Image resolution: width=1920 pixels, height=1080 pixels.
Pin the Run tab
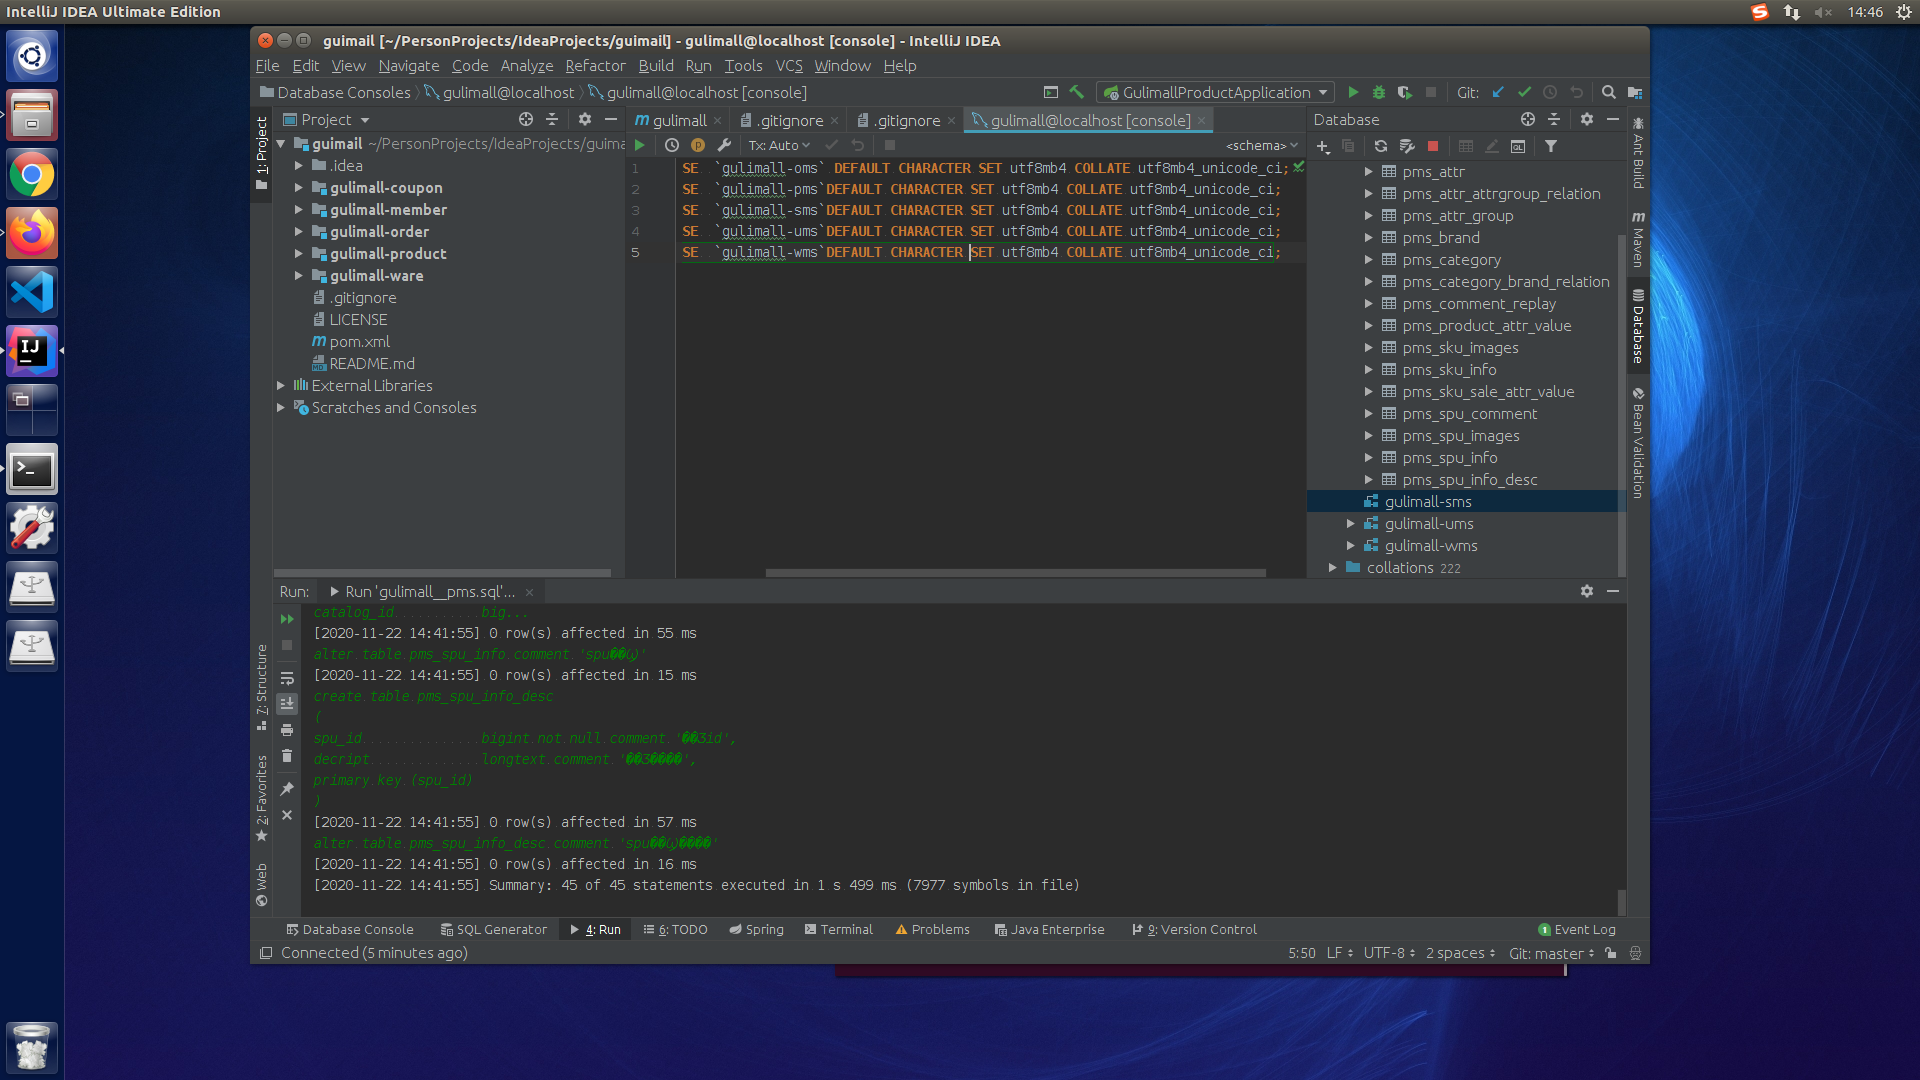pyautogui.click(x=287, y=789)
